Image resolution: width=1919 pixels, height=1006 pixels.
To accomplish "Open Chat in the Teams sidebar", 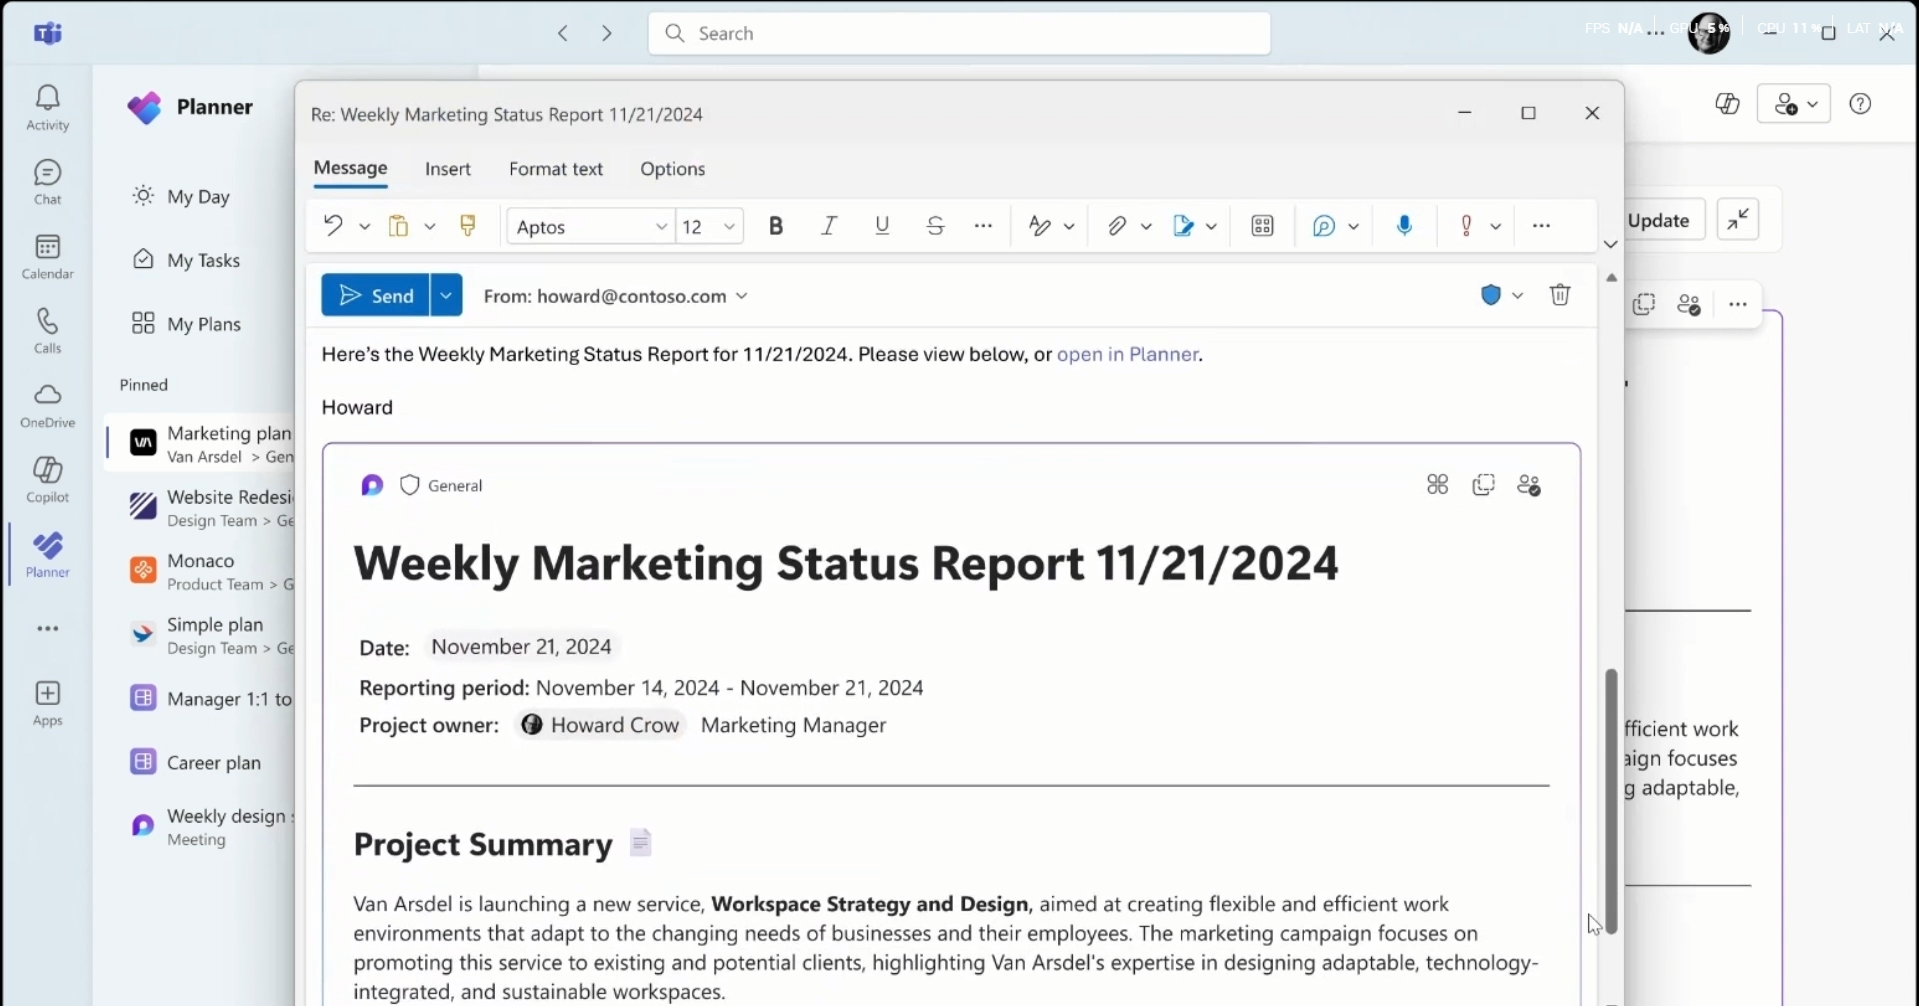I will (x=47, y=182).
